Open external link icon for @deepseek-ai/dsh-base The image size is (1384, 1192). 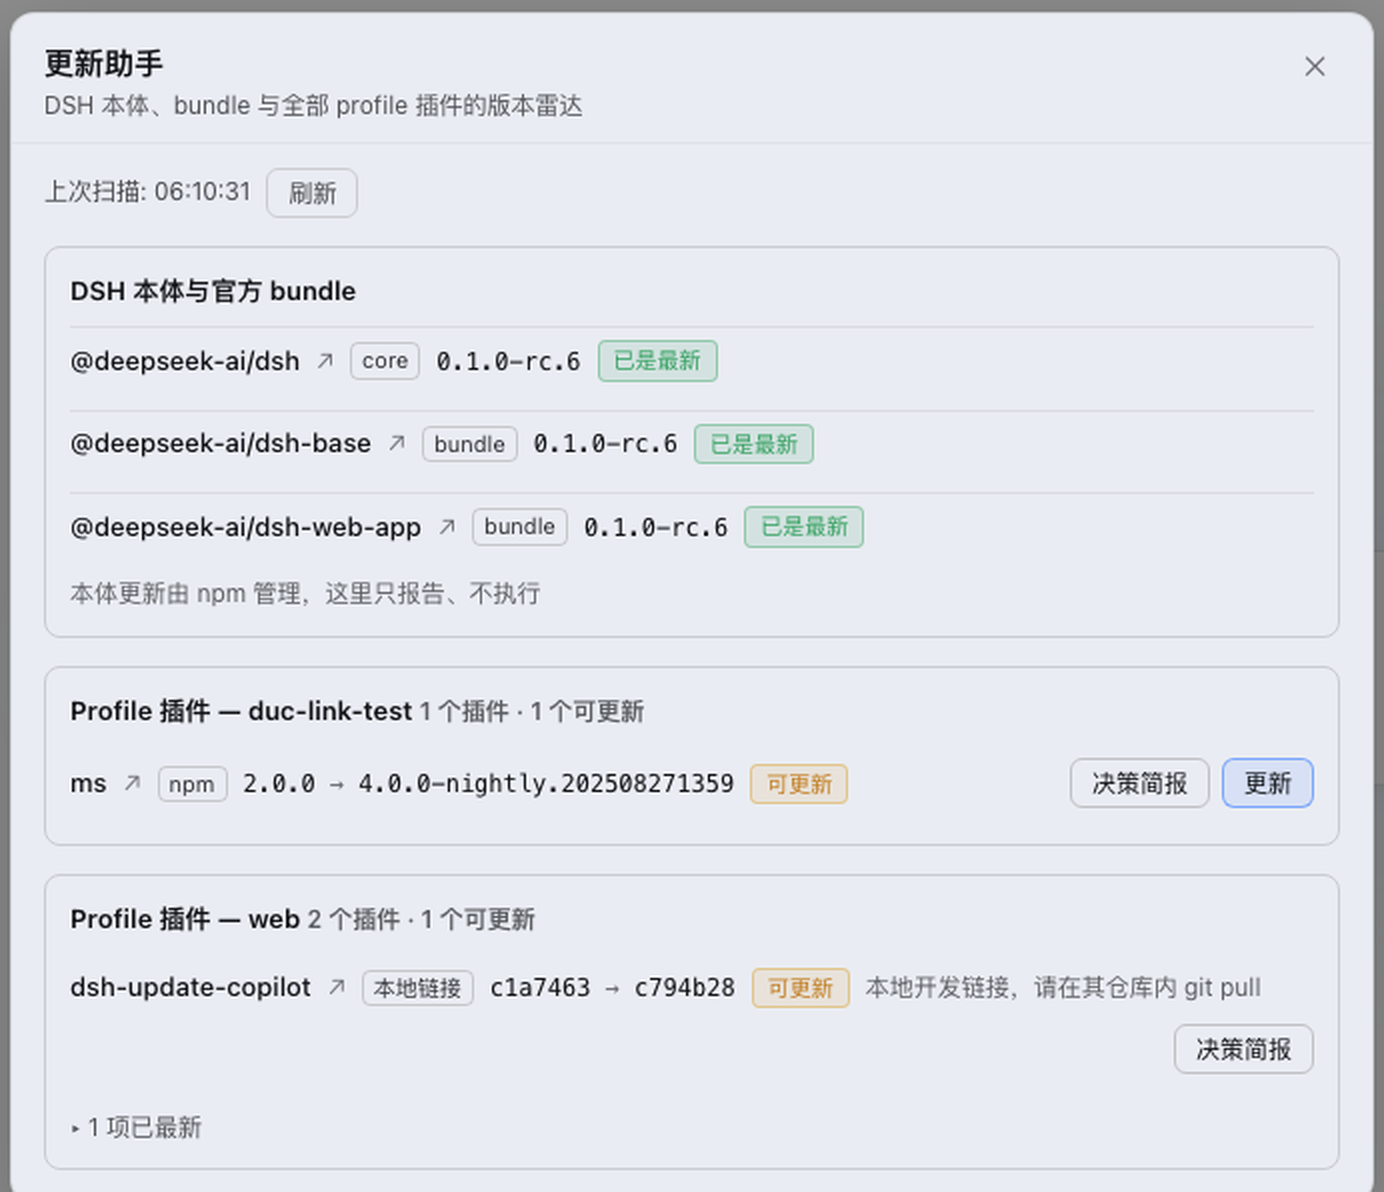point(397,443)
